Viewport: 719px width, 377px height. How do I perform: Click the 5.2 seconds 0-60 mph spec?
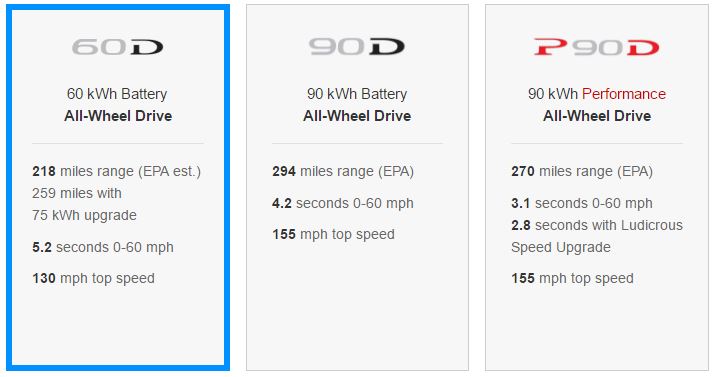click(x=103, y=247)
